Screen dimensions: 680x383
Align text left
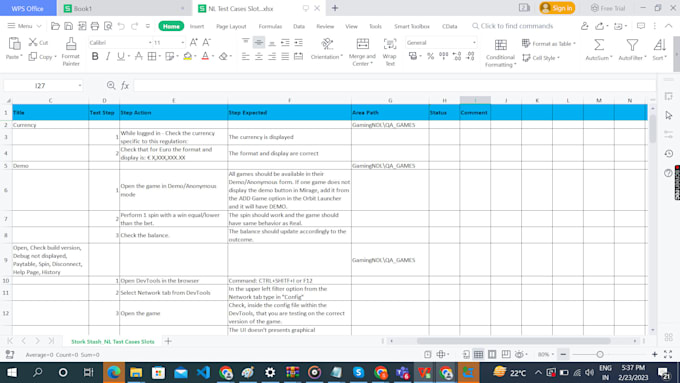pos(245,56)
